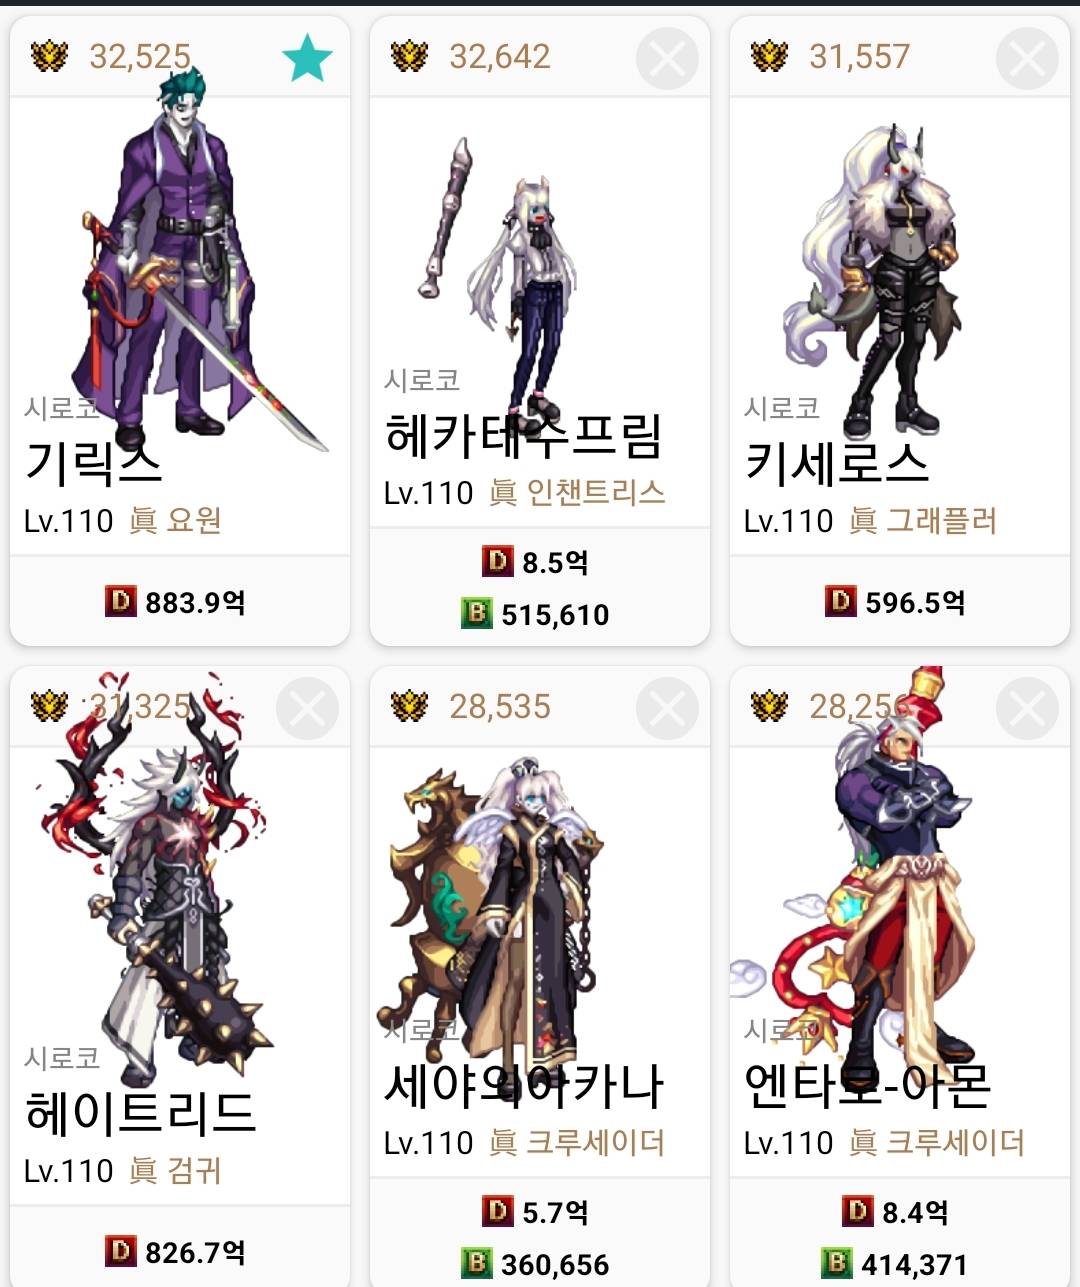Click the crown fame icon beside 31,557
Viewport: 1080px width, 1287px height.
[769, 57]
